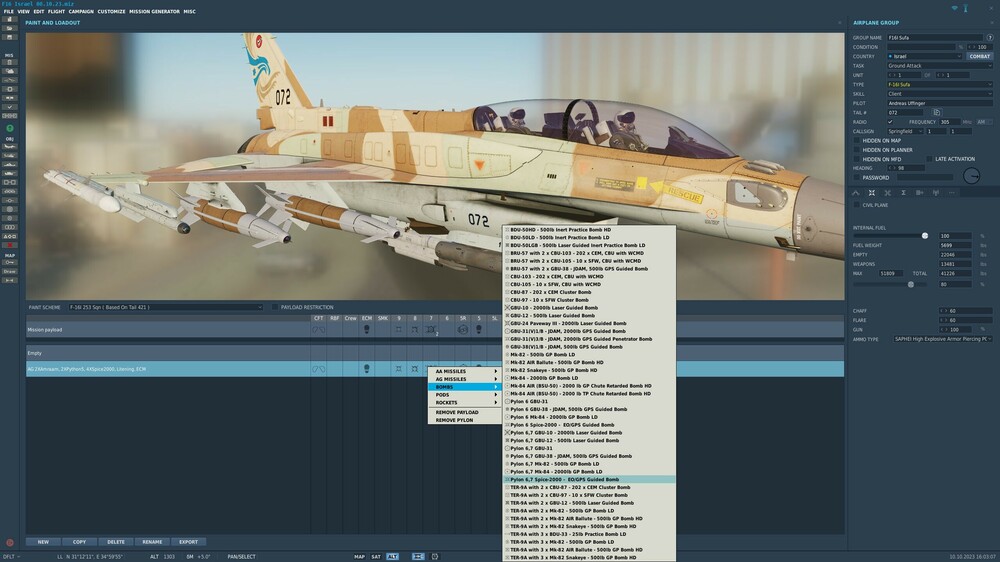Screen dimensions: 1000x562
Task: Adjust the total weight percentage slider
Action: pyautogui.click(x=911, y=285)
